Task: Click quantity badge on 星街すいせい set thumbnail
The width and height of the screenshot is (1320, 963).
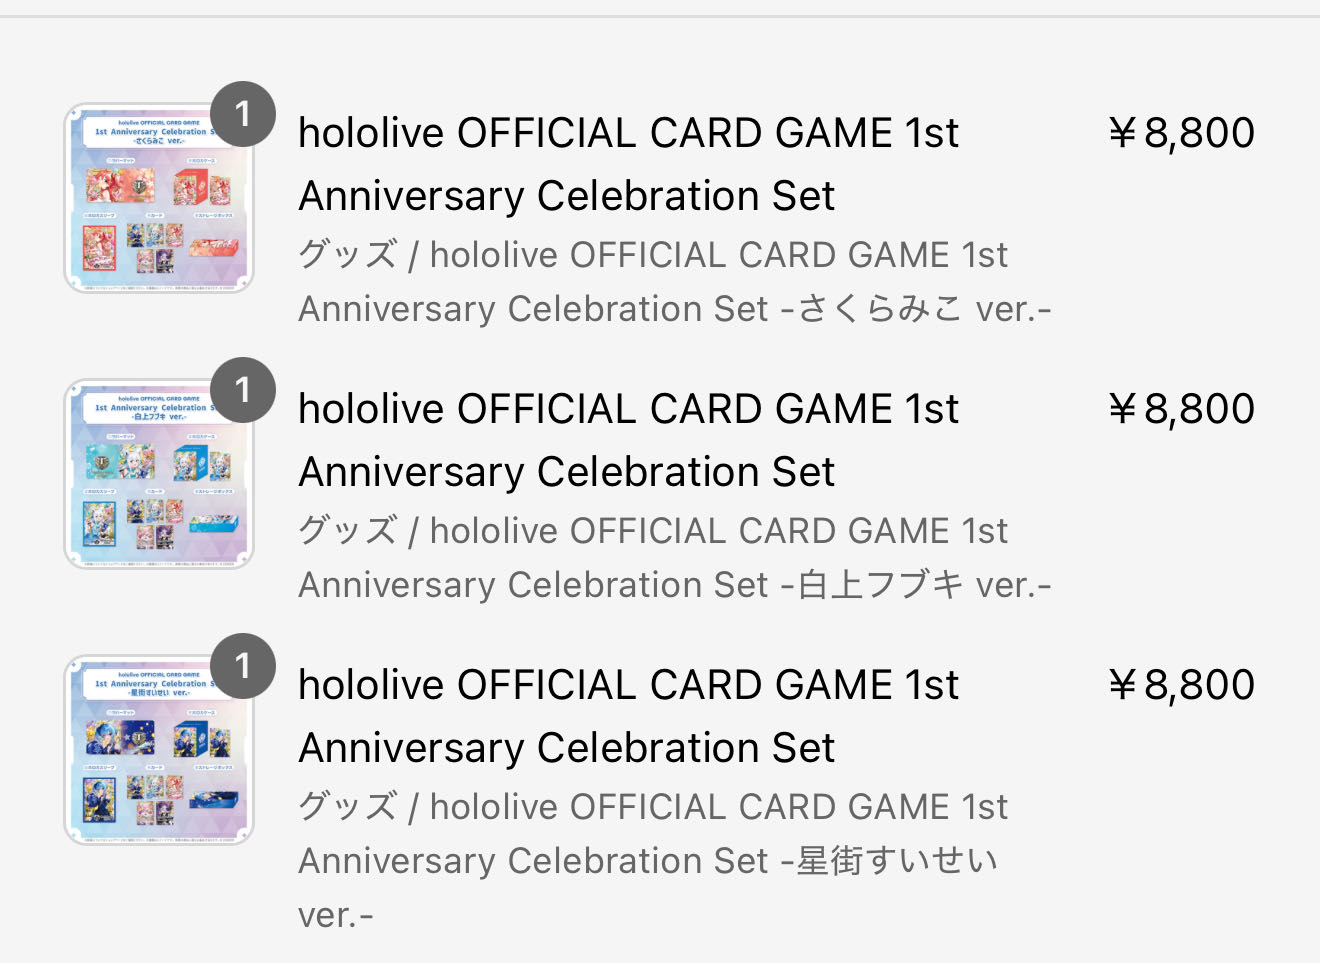Action: click(x=243, y=666)
